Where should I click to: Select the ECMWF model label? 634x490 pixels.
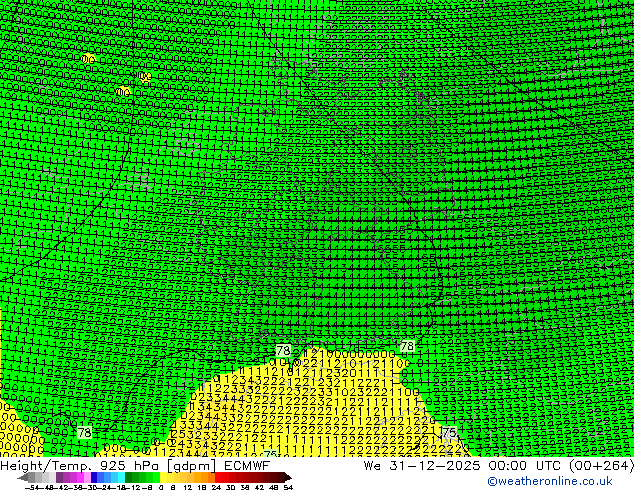click(x=247, y=466)
